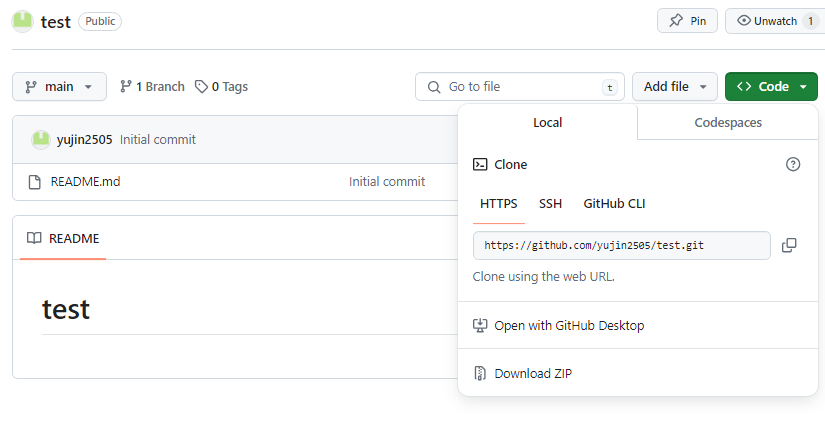Click the Download ZIP option
This screenshot has width=825, height=421.
tap(638, 373)
